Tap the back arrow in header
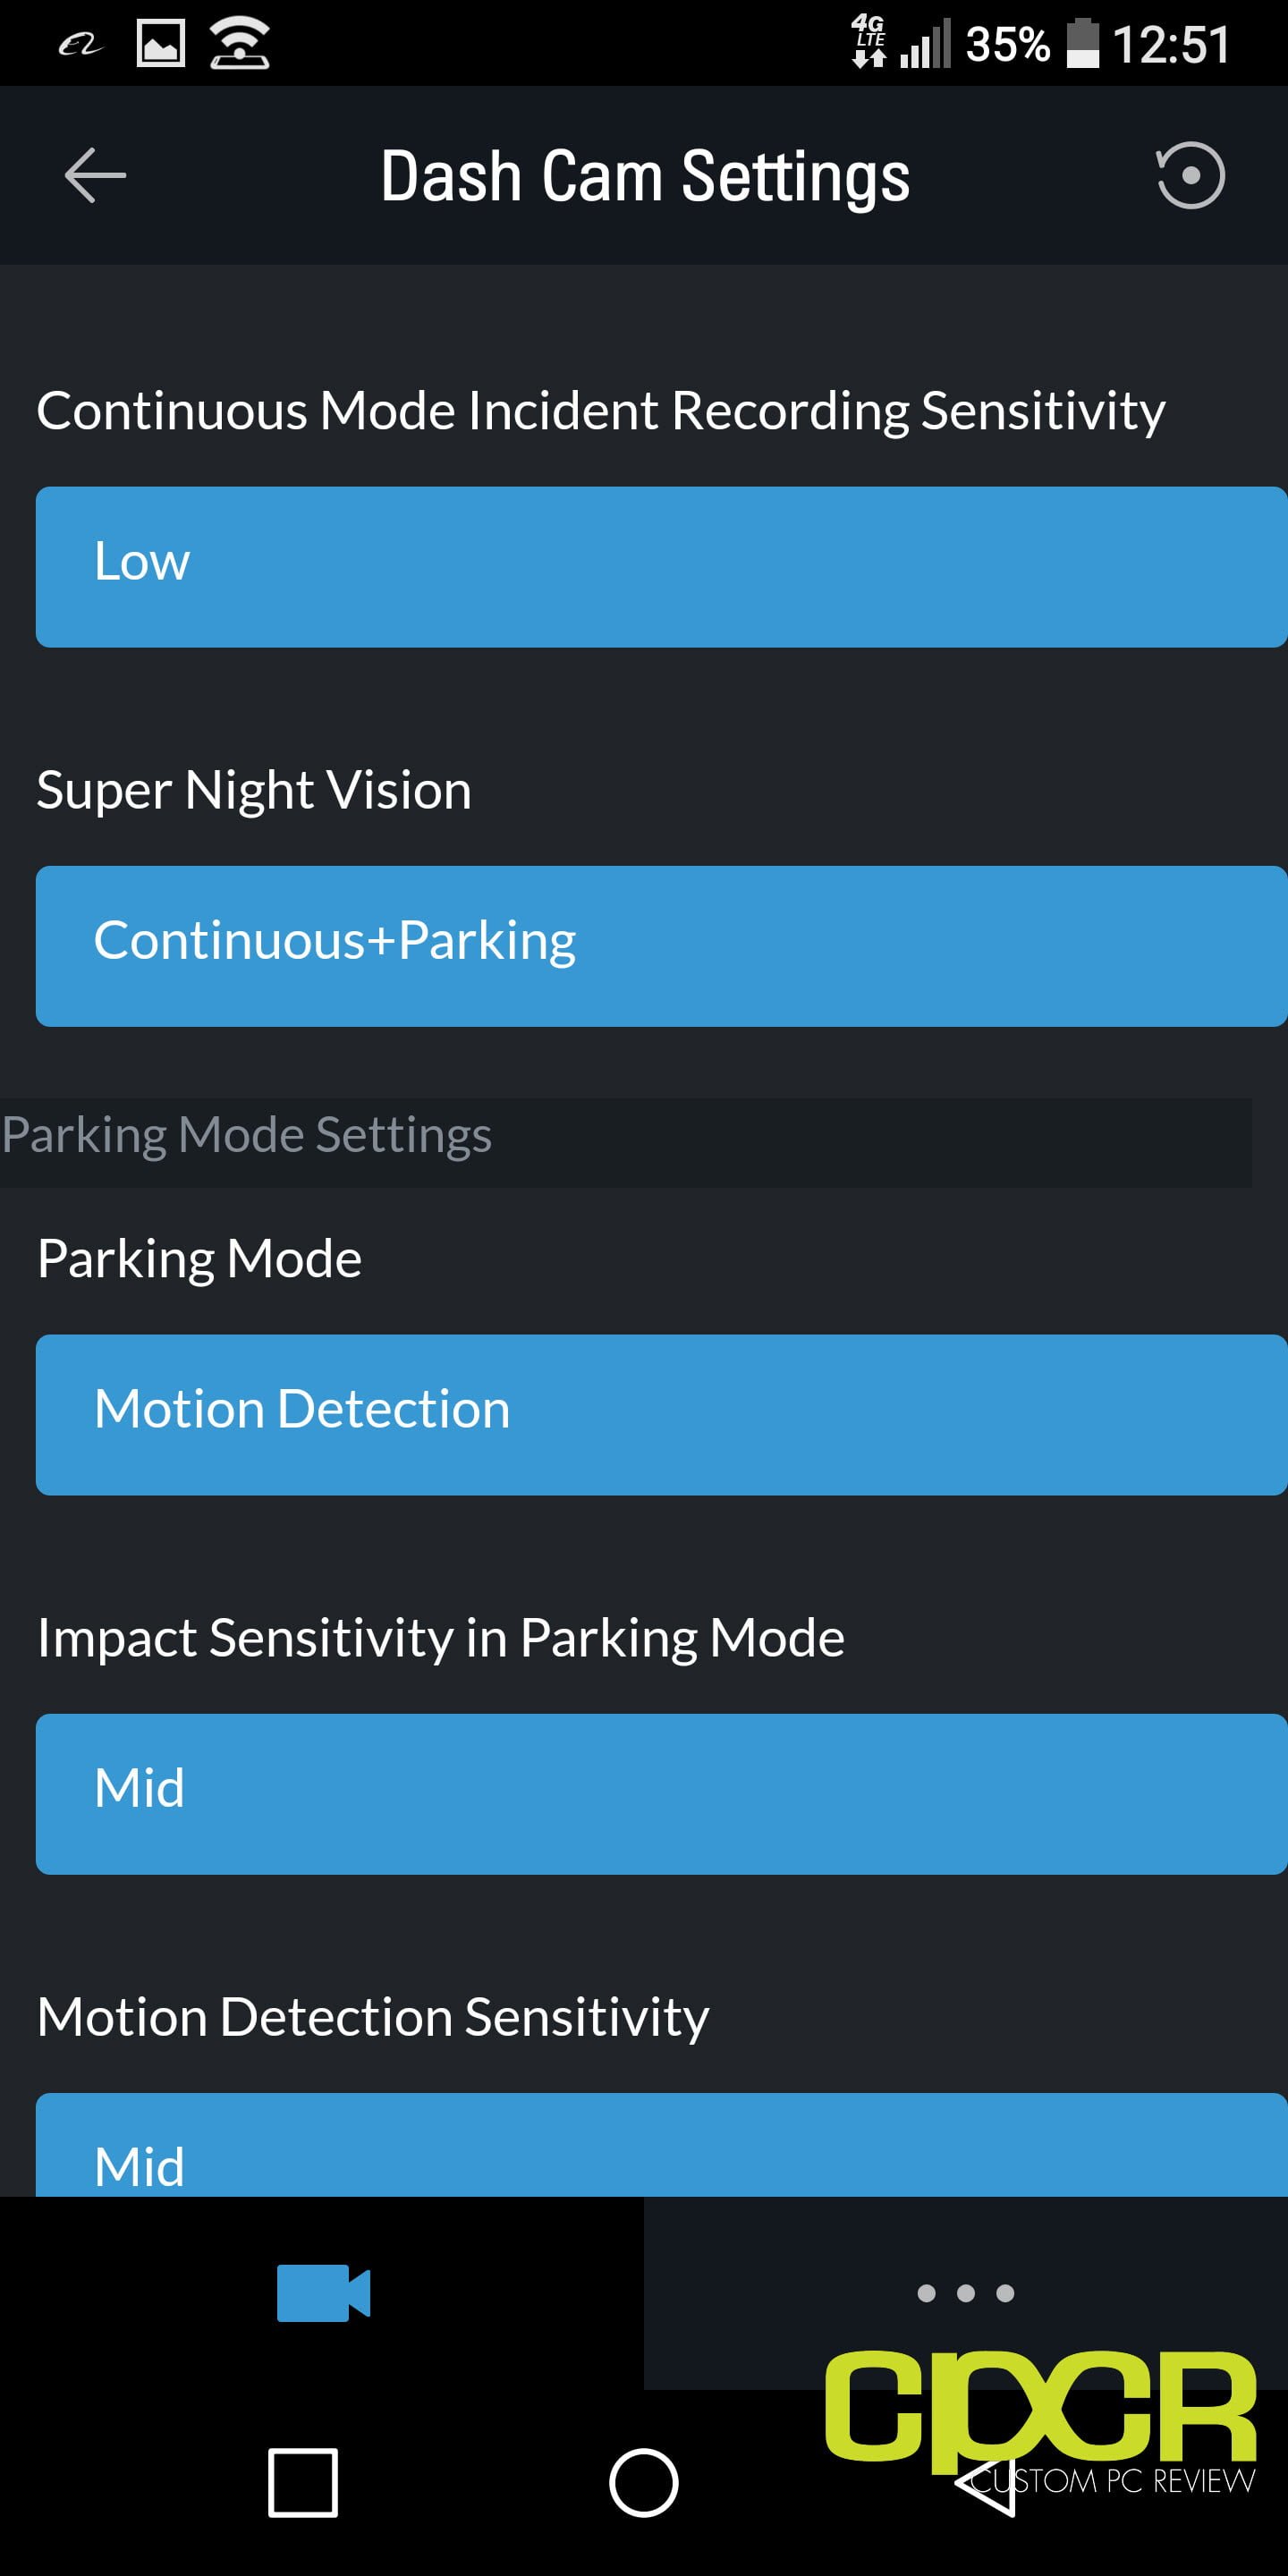The width and height of the screenshot is (1288, 2576). (95, 175)
